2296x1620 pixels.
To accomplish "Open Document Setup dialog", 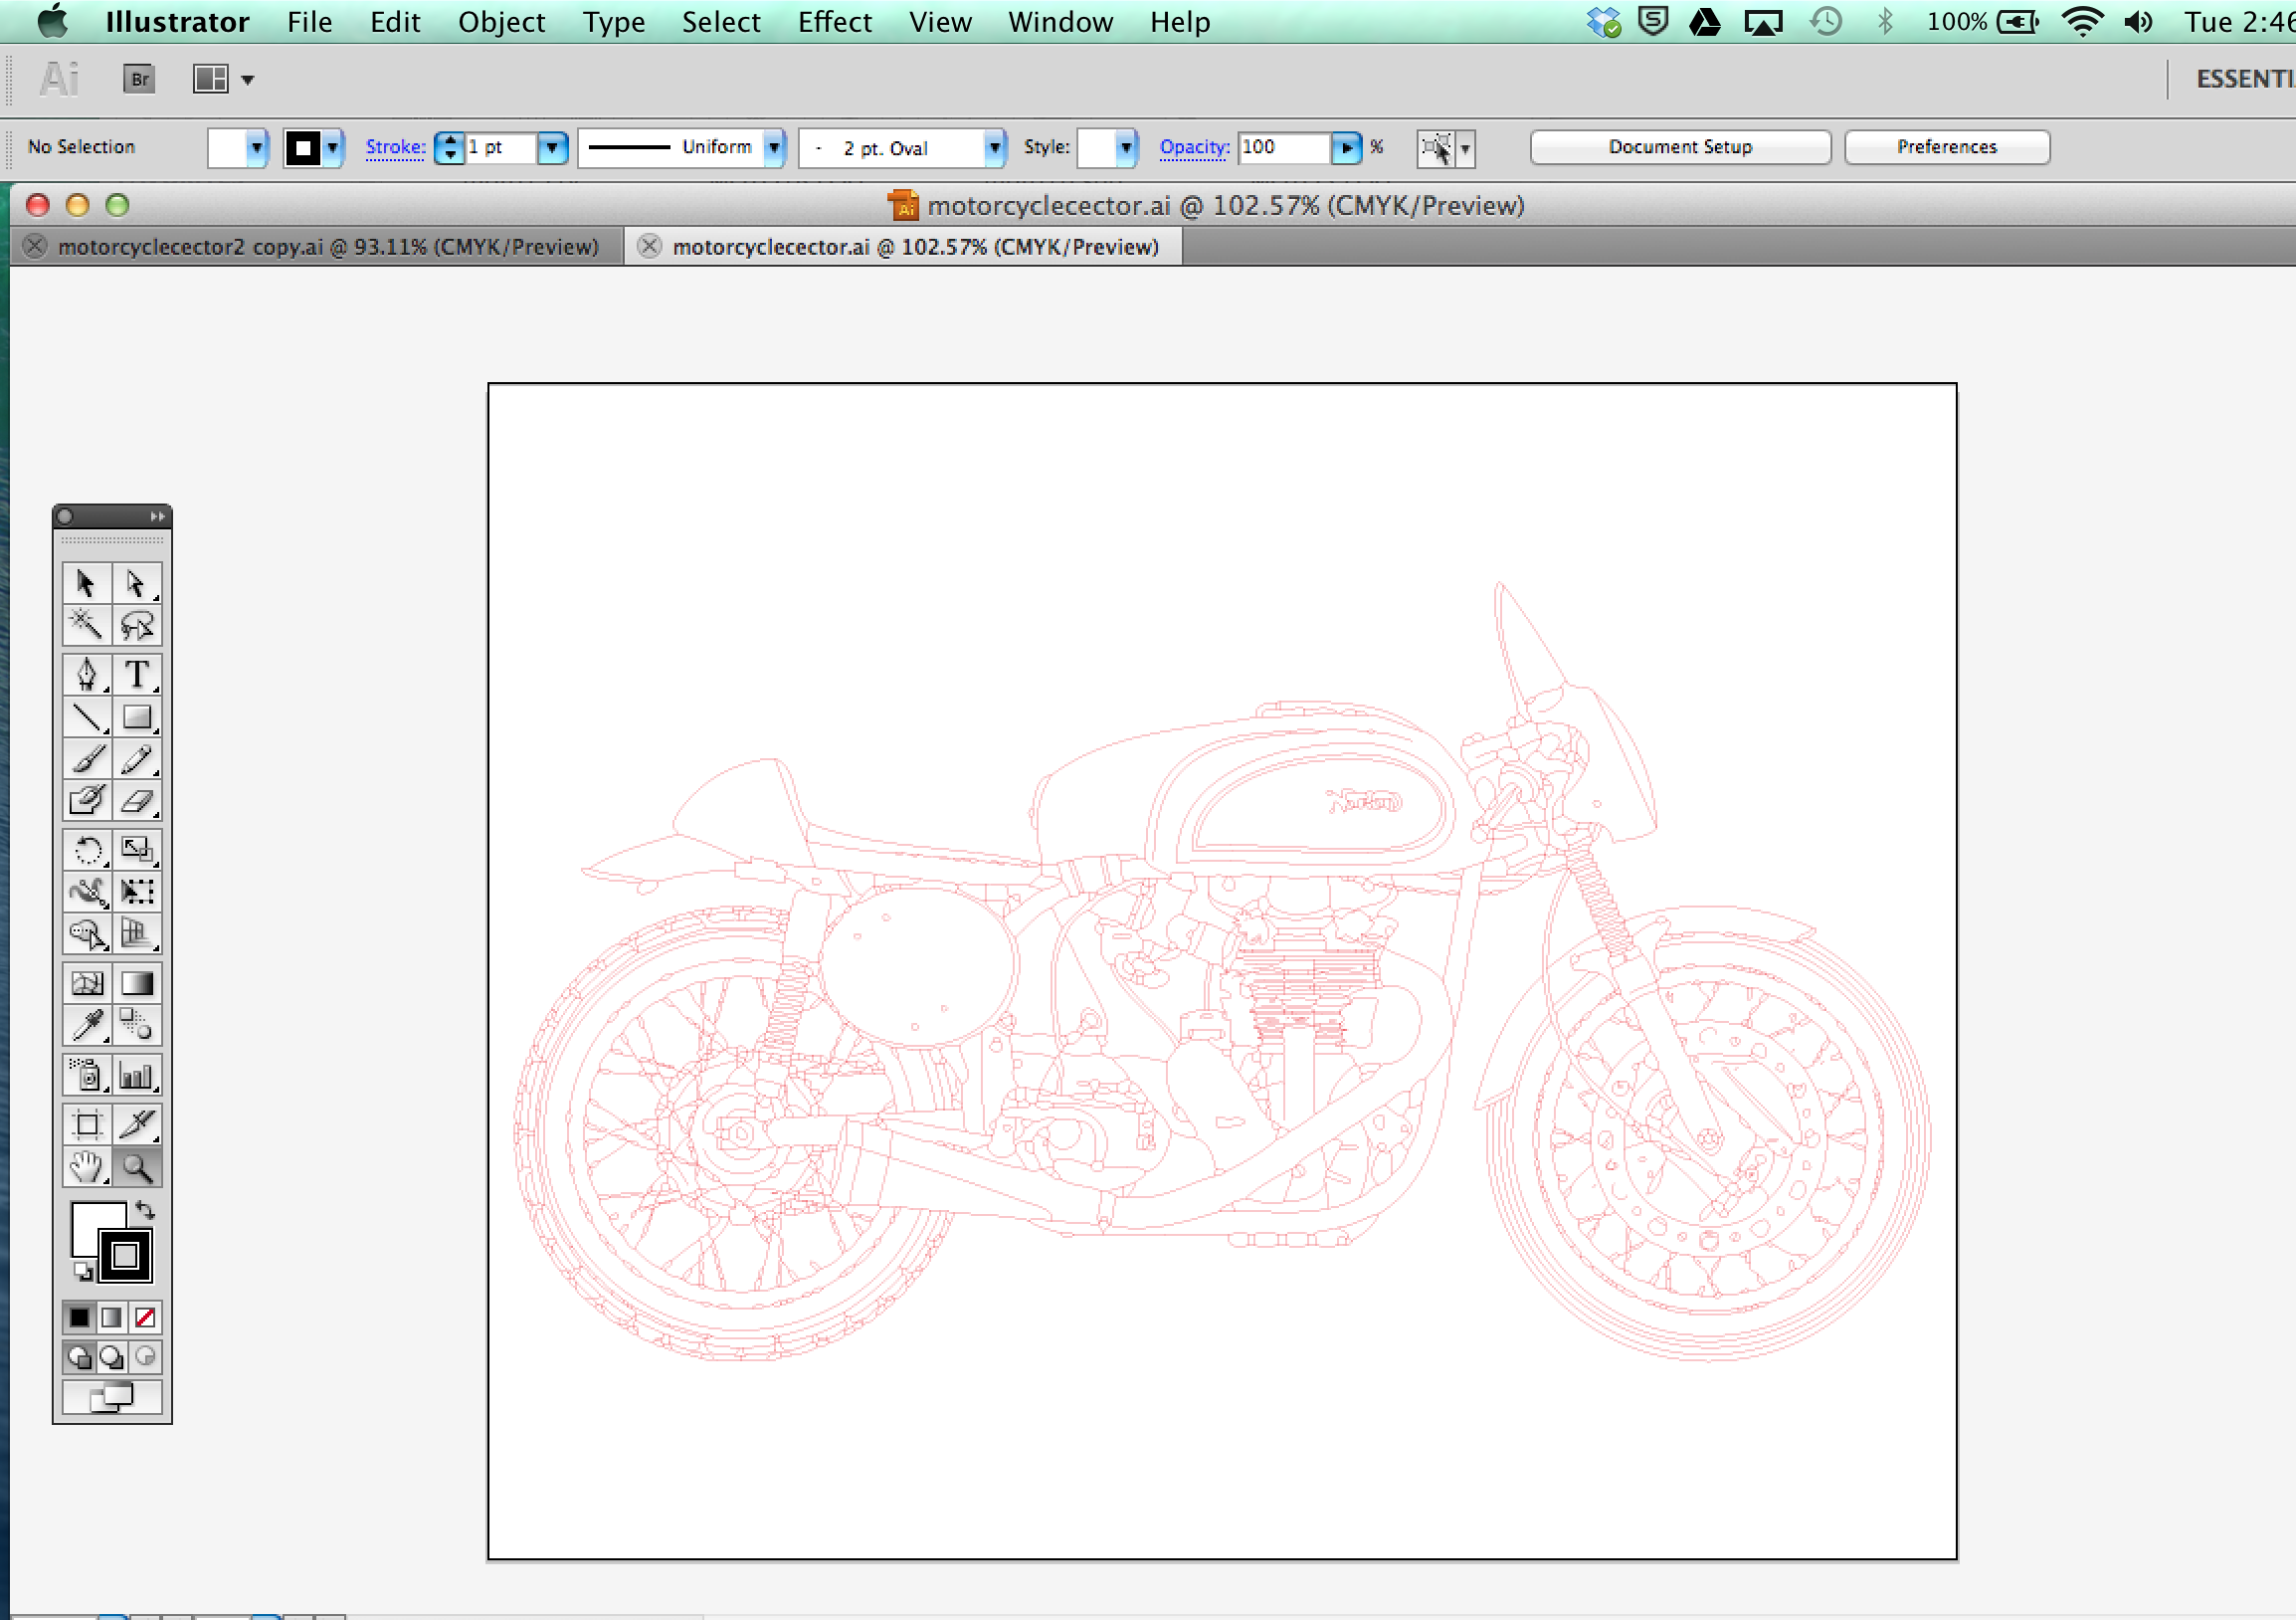I will pos(1679,145).
